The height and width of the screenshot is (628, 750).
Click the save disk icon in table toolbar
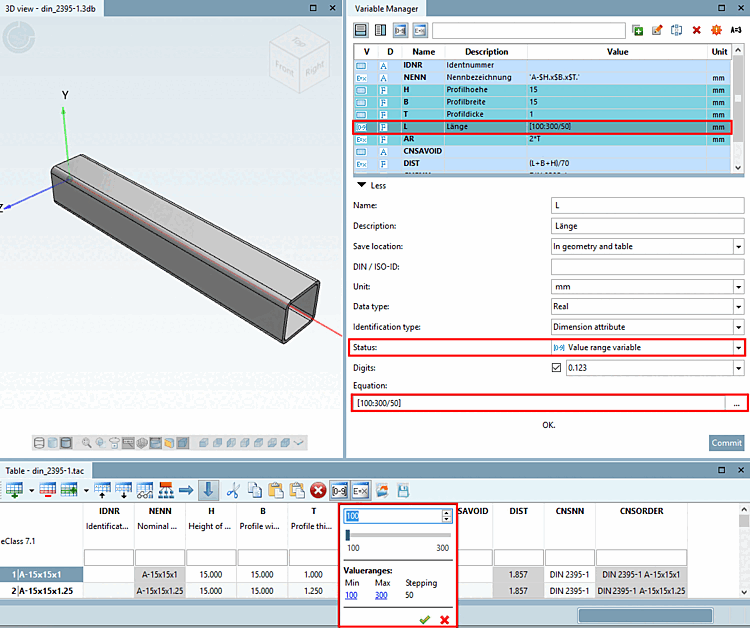[x=404, y=490]
